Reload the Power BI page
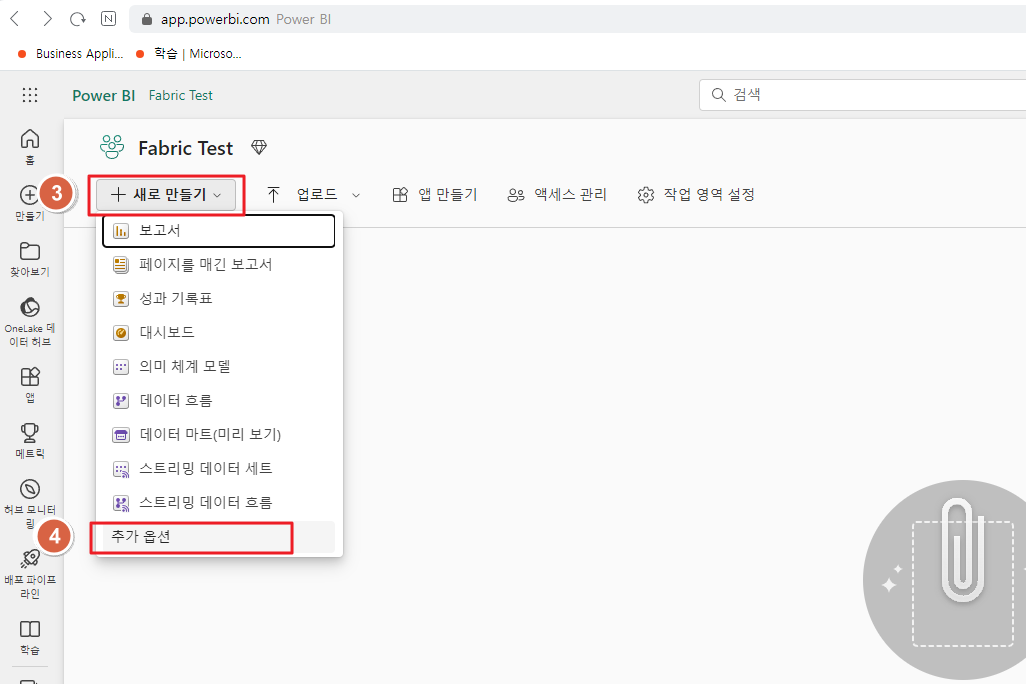 [x=77, y=19]
